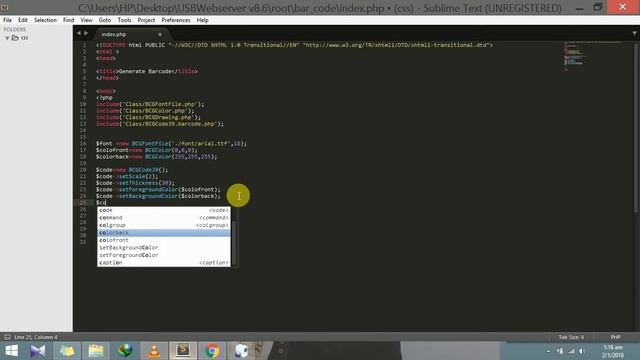Open Sticky Notes from the taskbar
The image size is (640, 360).
[x=67, y=351]
